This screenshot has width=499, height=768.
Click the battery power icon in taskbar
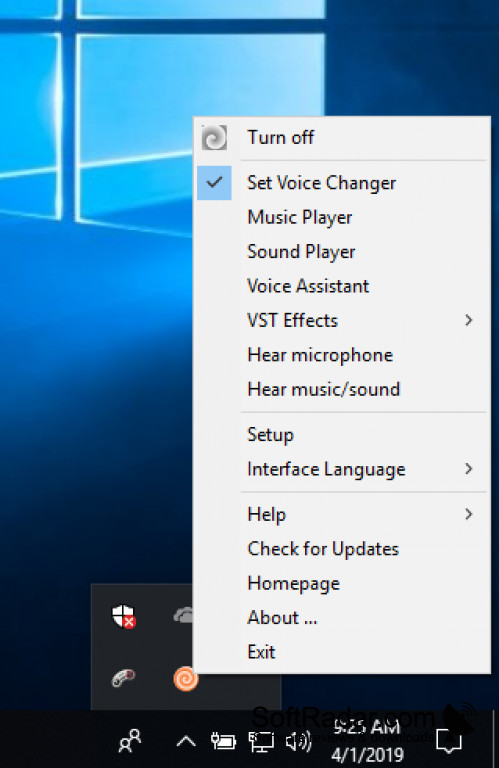click(x=223, y=742)
